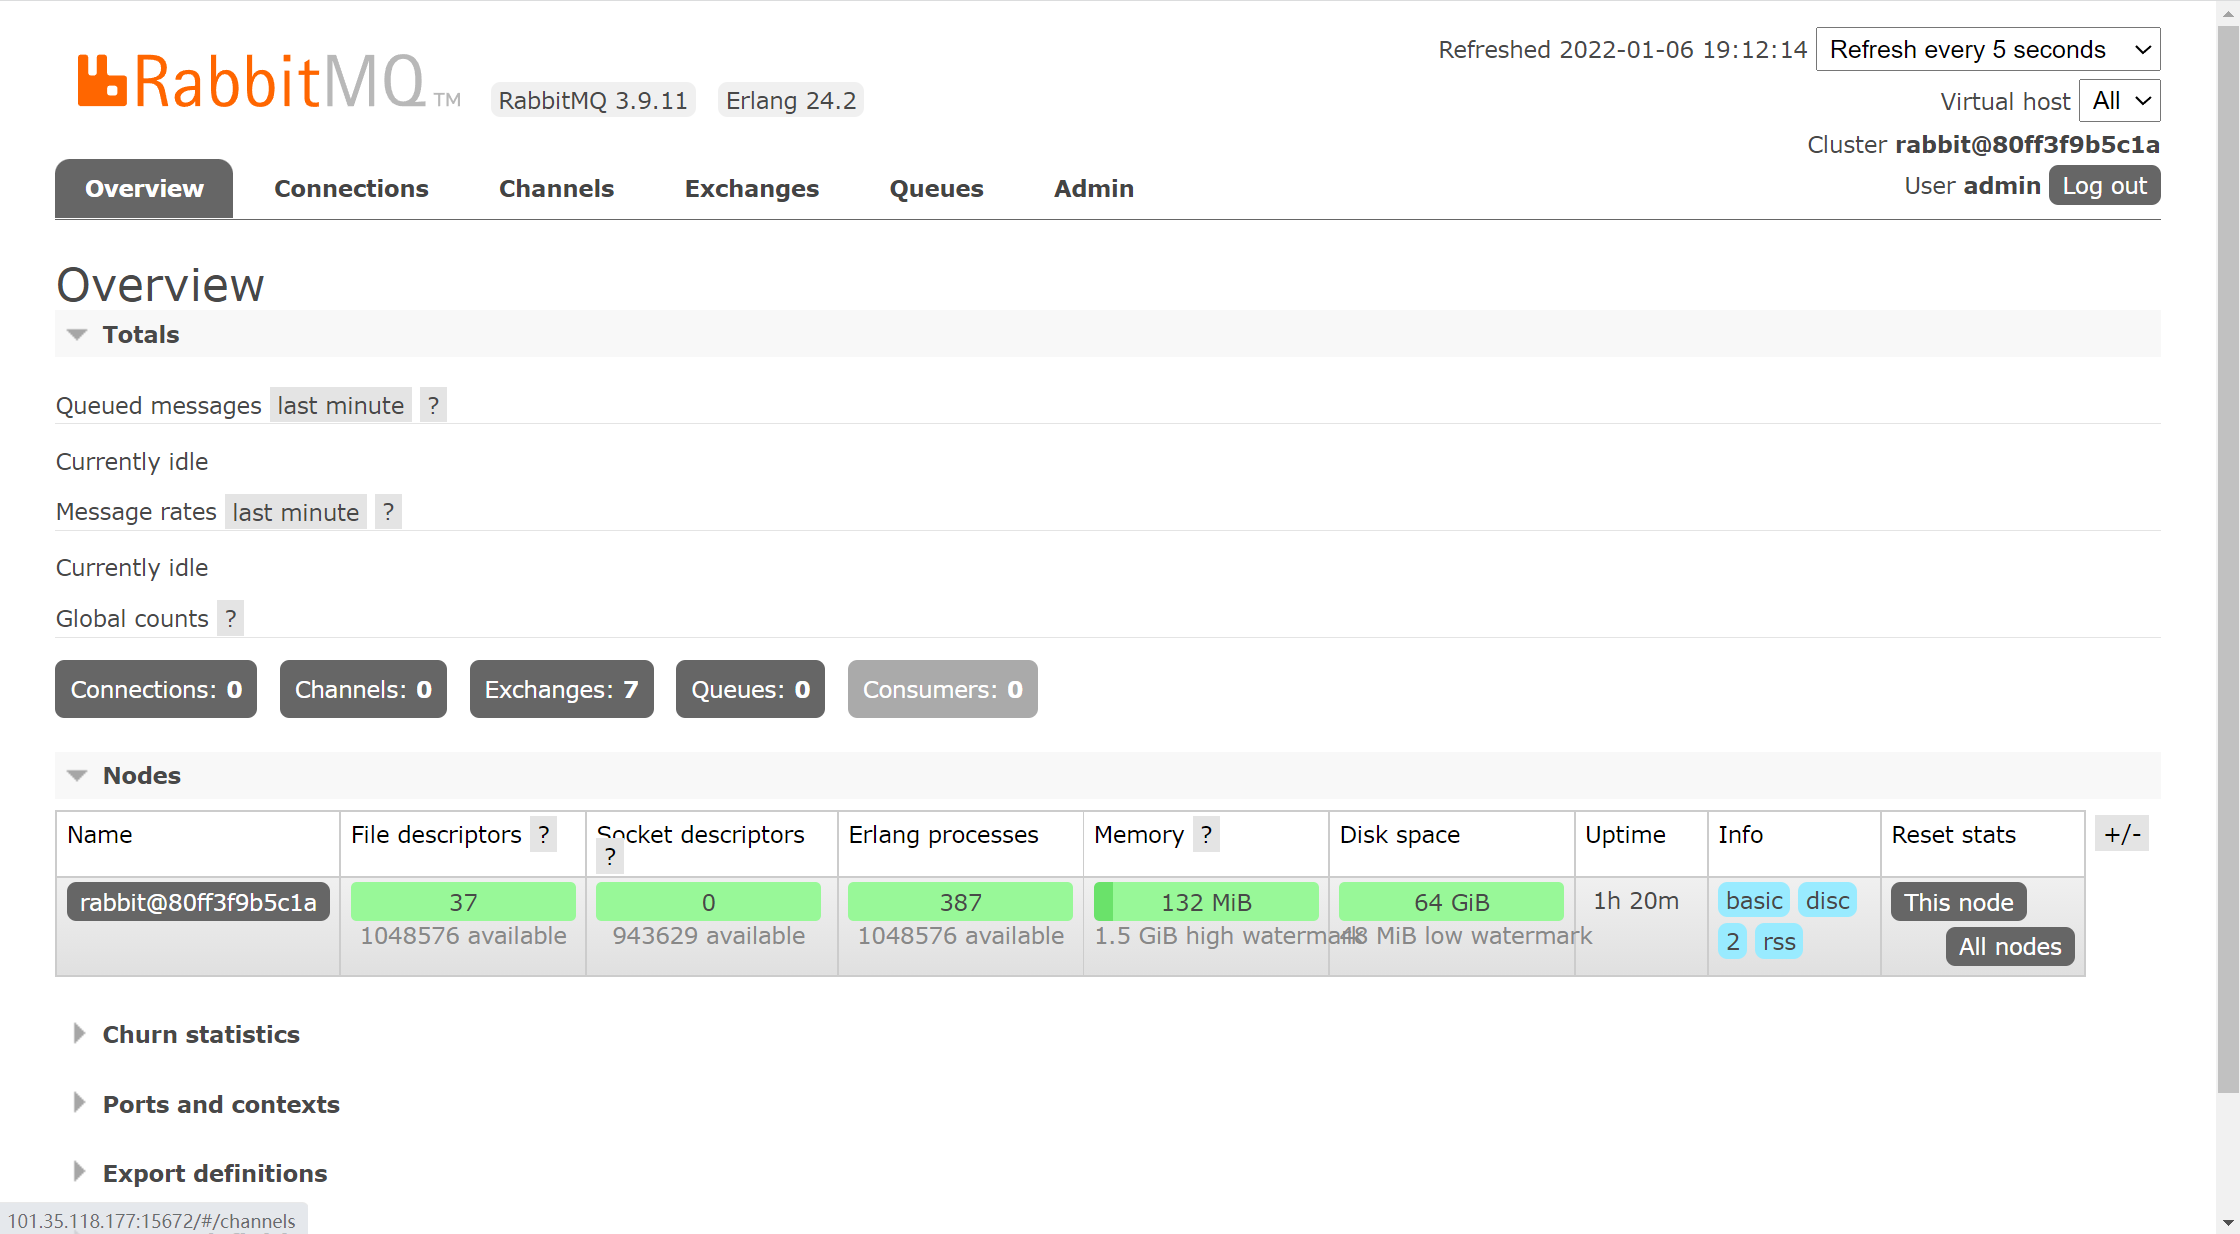
Task: Open help for Queued messages
Action: [433, 405]
